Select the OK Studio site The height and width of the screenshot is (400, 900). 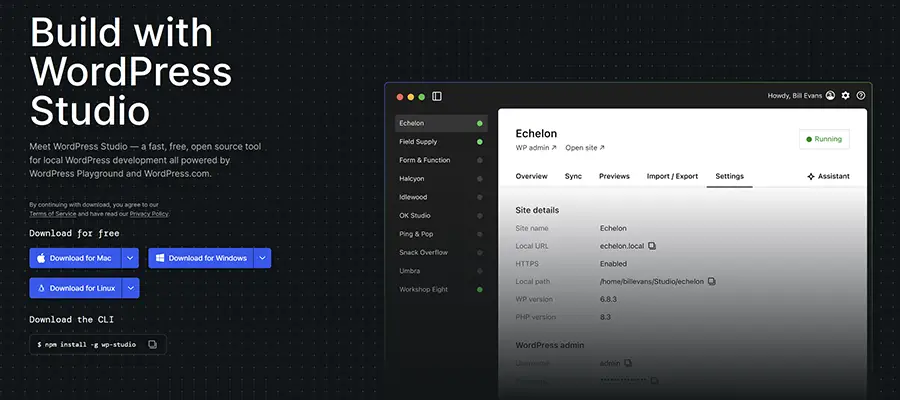tap(441, 216)
